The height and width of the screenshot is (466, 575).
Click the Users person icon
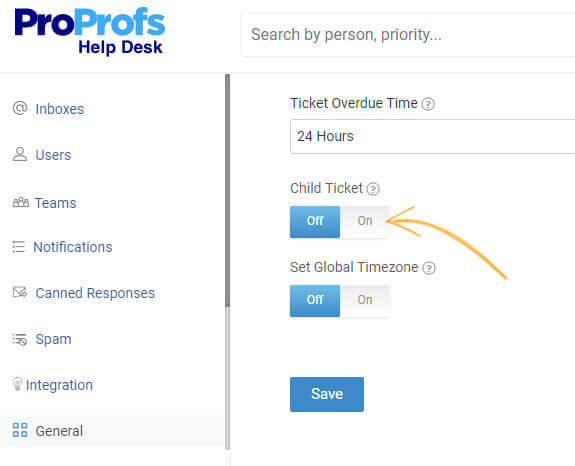click(20, 154)
